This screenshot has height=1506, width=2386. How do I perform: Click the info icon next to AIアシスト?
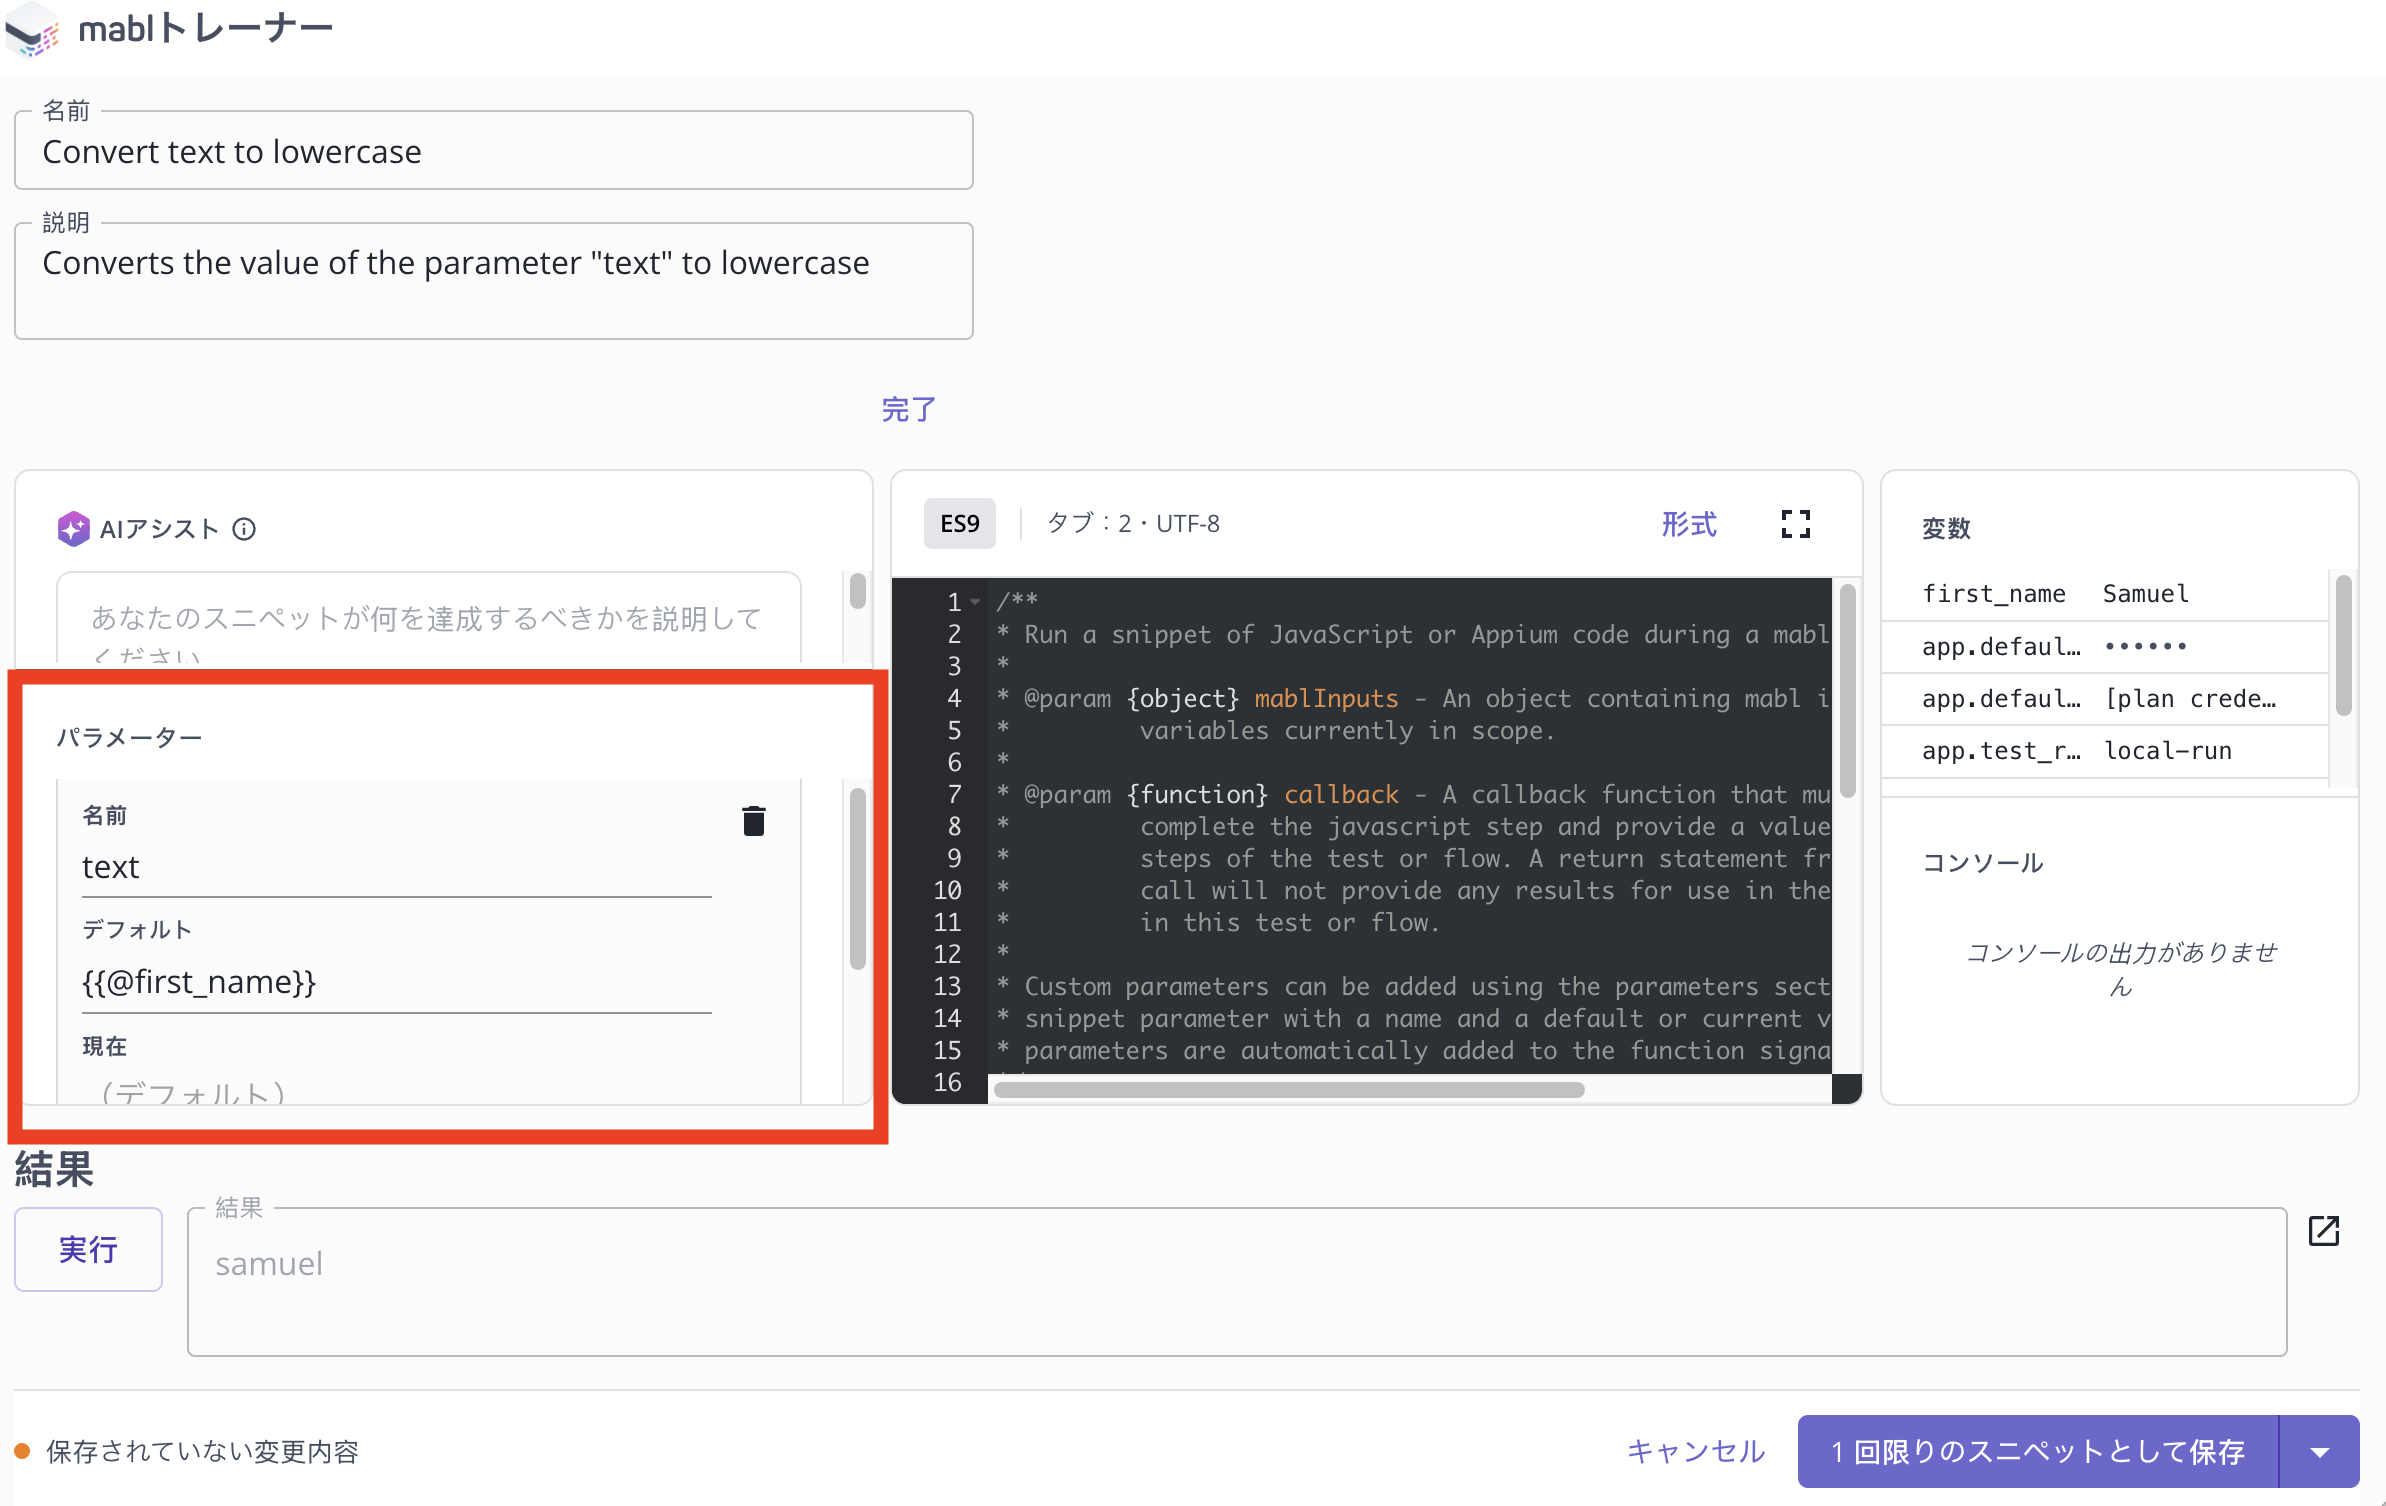click(244, 529)
